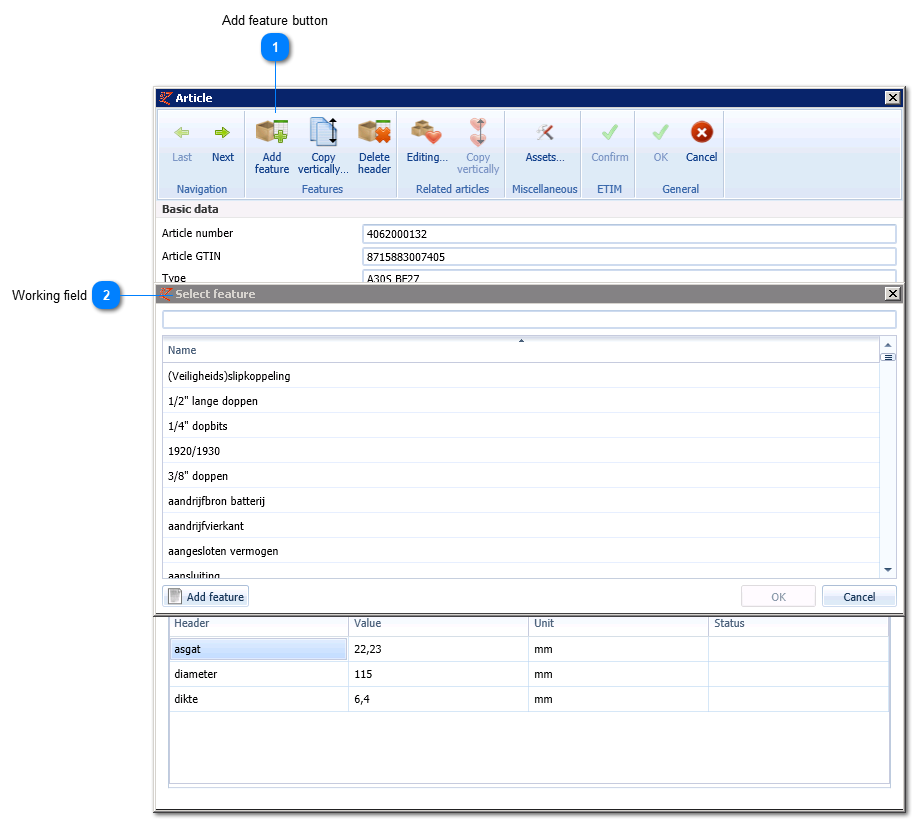This screenshot has height=822, width=919.
Task: Select (Veiligheids)slipkoppeling feature
Action: coord(520,376)
